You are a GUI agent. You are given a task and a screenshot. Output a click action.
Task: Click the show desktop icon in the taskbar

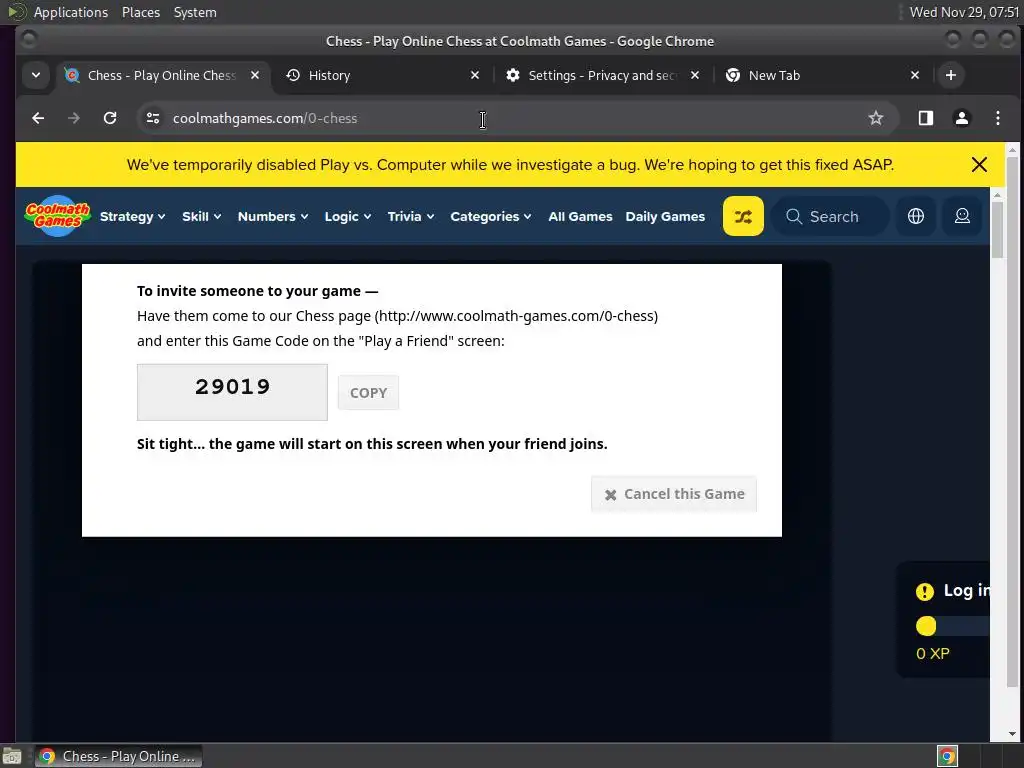tap(12, 756)
